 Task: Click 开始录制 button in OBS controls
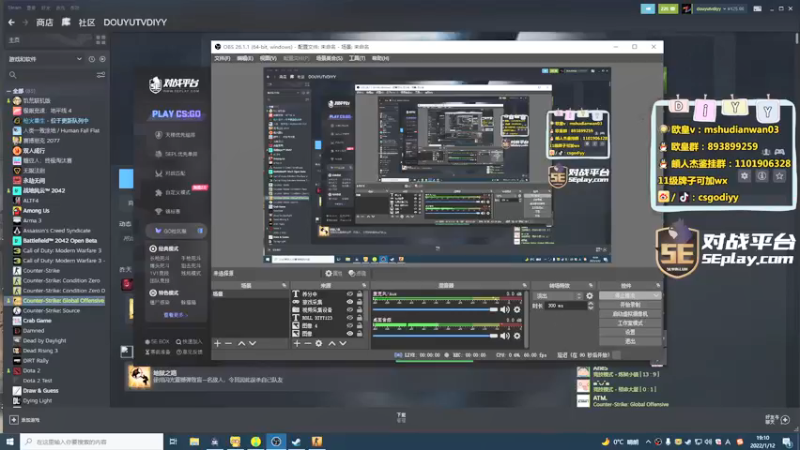pos(630,305)
